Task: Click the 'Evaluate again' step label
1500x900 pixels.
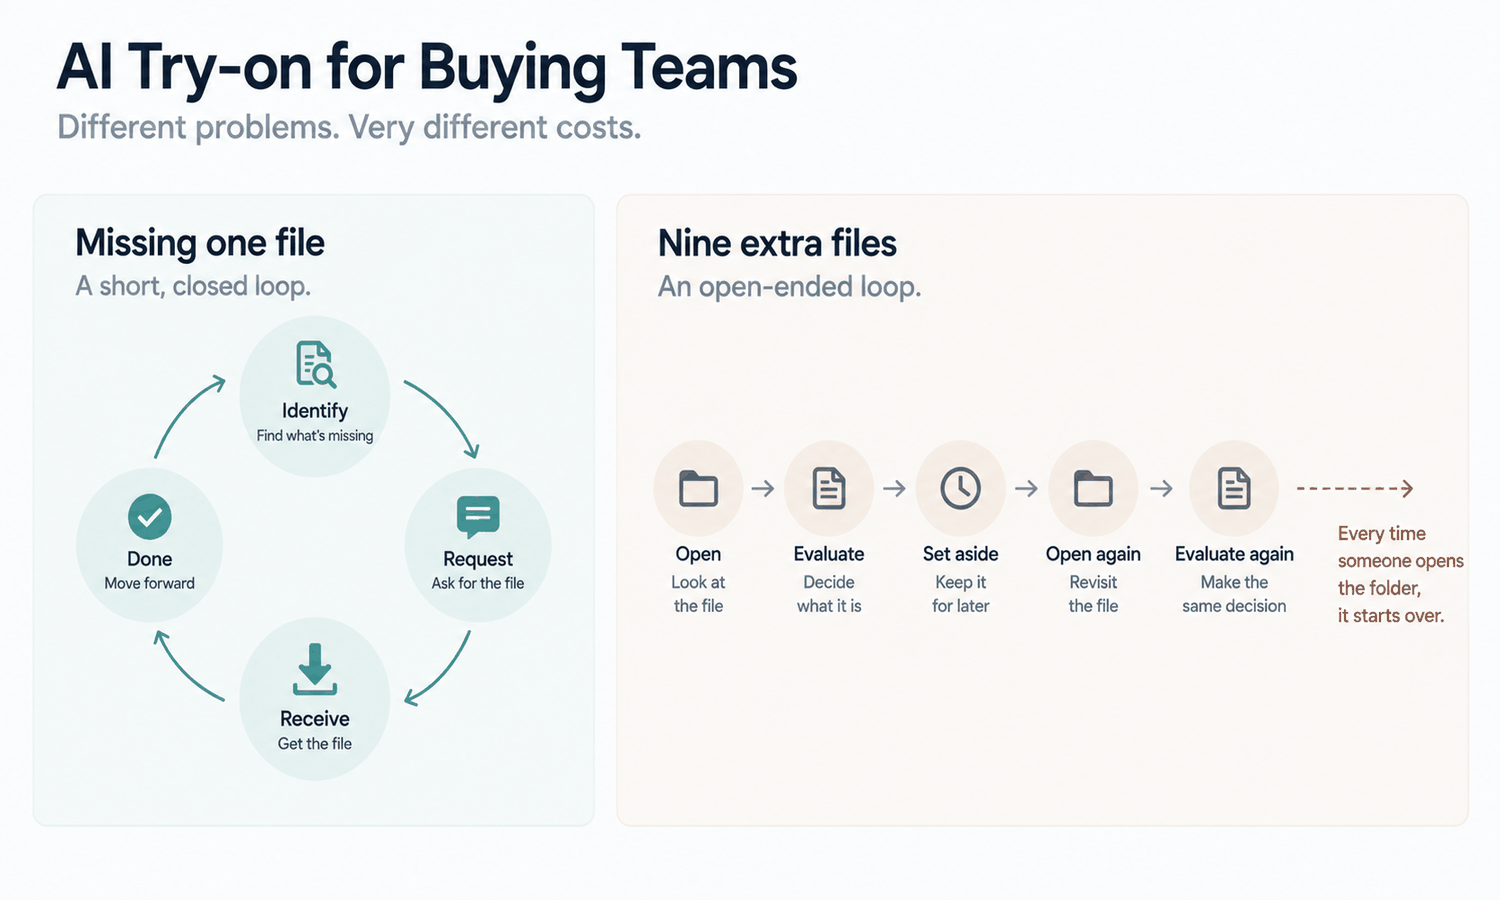Action: coord(1234,554)
